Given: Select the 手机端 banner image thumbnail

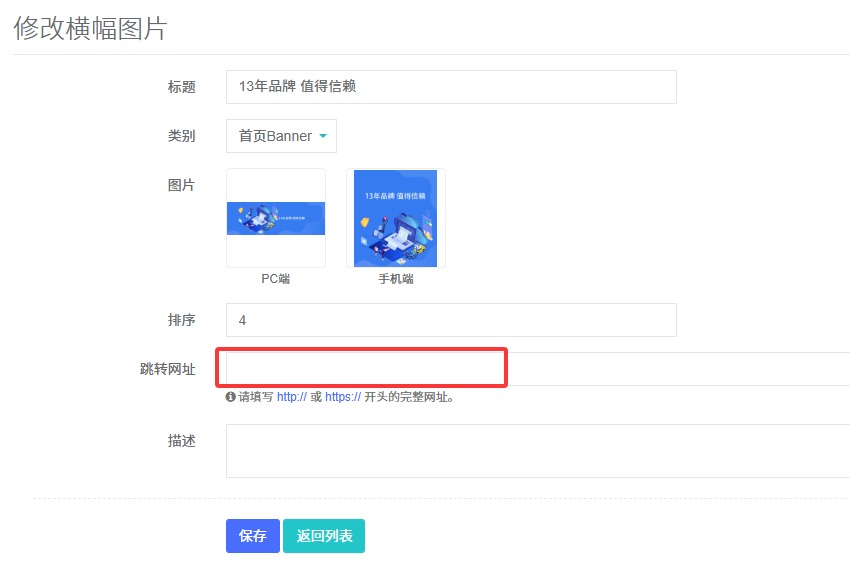Looking at the screenshot, I should point(395,218).
